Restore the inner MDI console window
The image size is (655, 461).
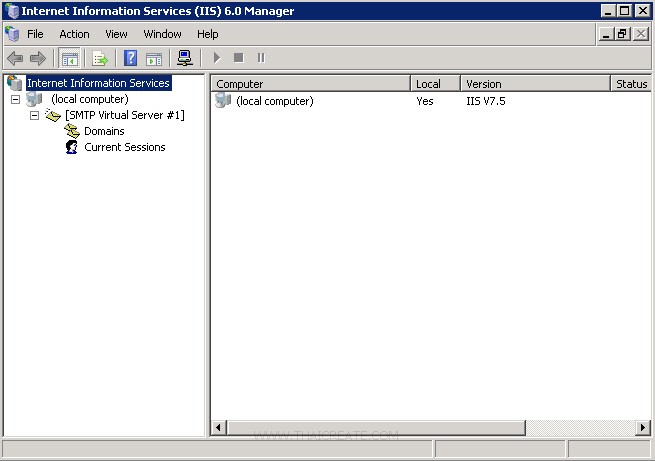(x=622, y=34)
